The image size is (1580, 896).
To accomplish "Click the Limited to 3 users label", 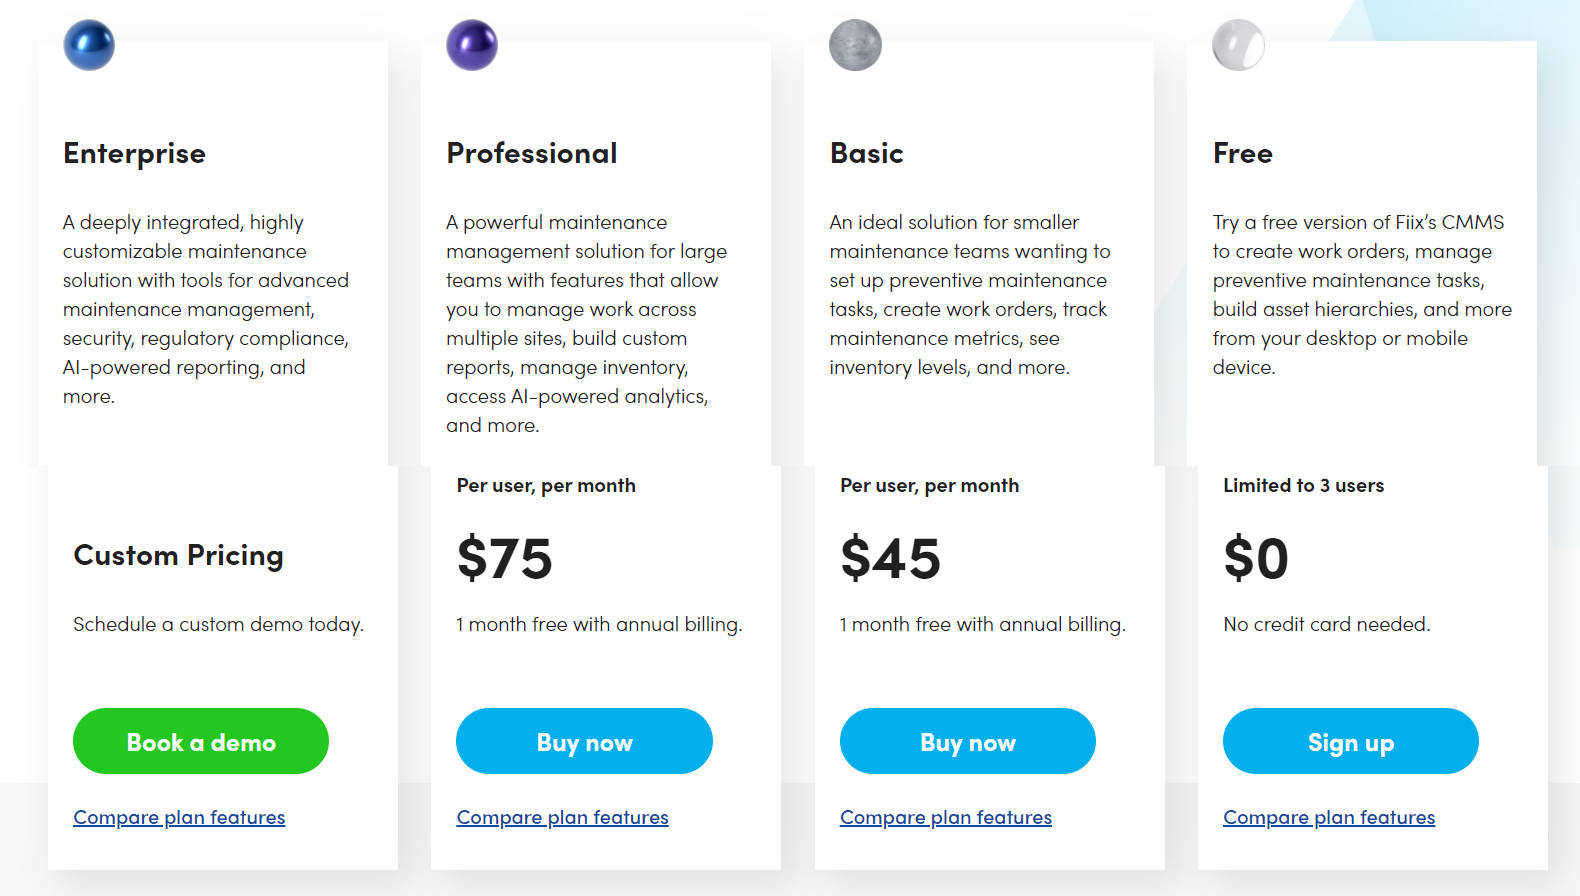I will [1304, 485].
